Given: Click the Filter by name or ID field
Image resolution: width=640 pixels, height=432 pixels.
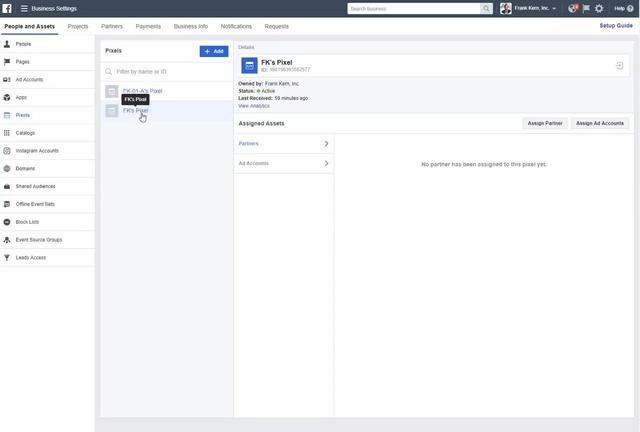Looking at the screenshot, I should (167, 72).
